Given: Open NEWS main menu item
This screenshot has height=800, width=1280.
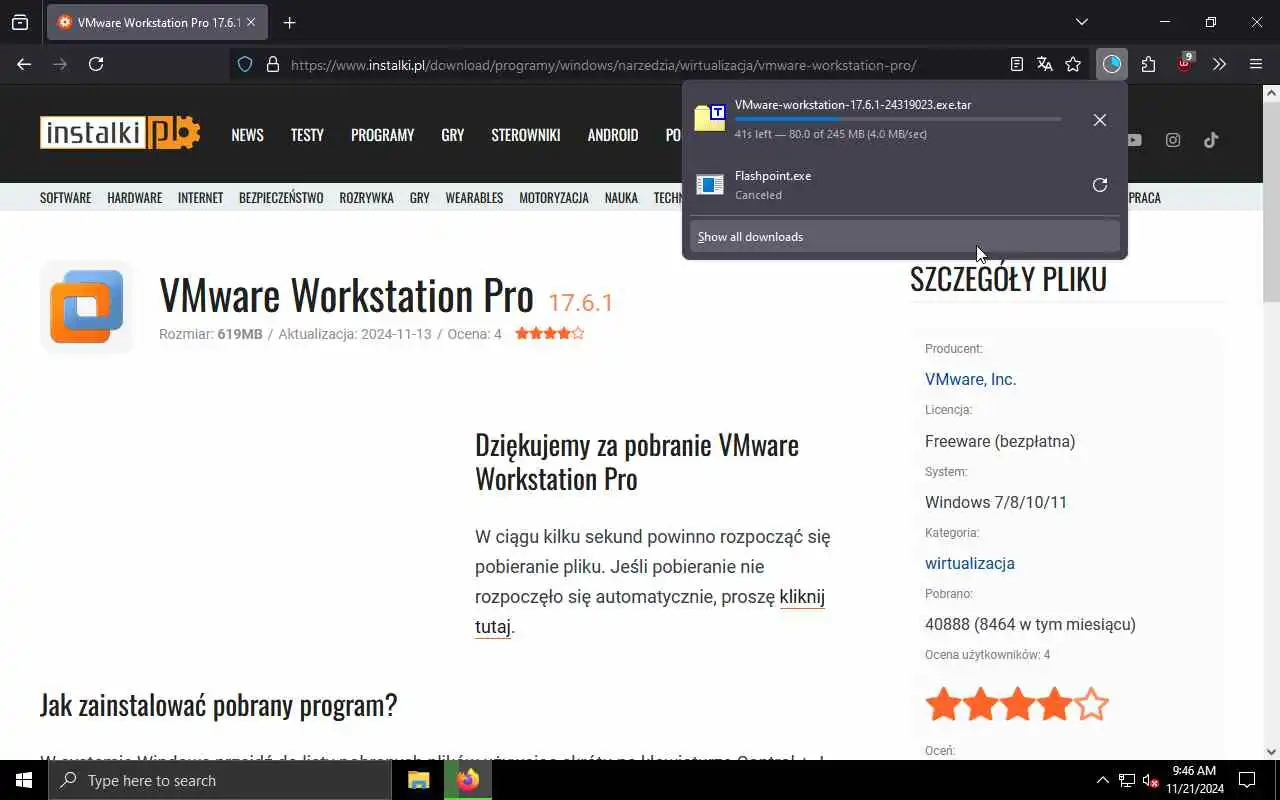Looking at the screenshot, I should click(x=247, y=135).
